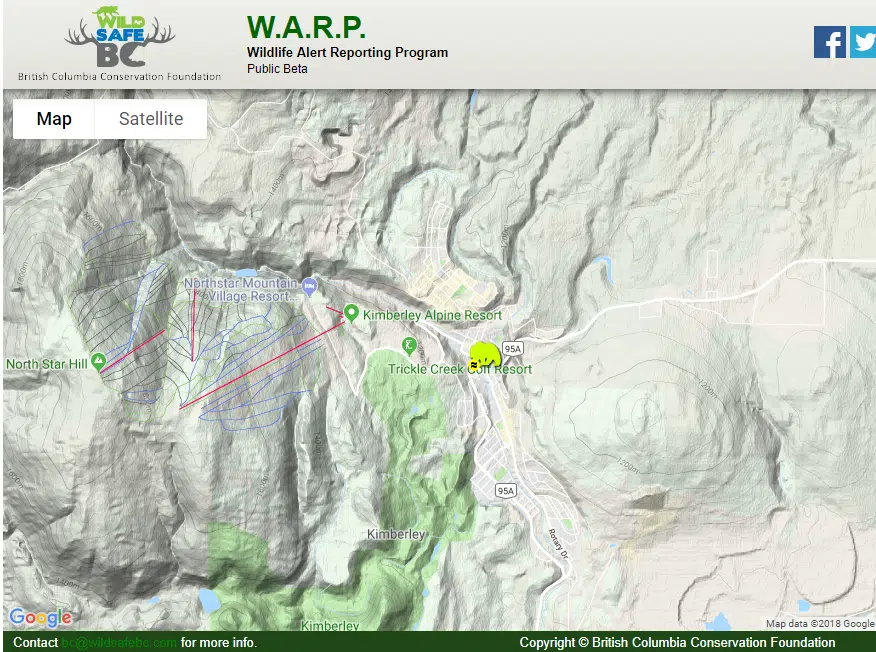Switch to Satellite view tab
The image size is (876, 652).
[151, 119]
